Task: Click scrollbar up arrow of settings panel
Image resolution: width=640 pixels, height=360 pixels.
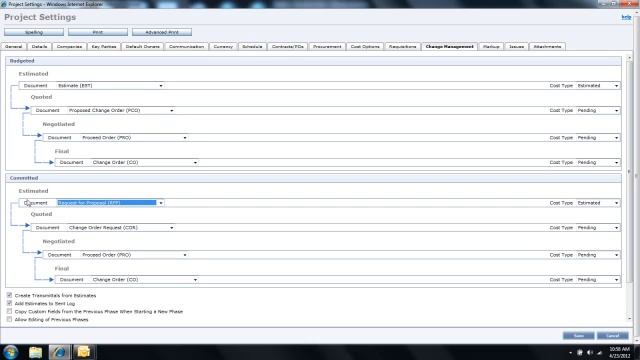Action: (629, 58)
